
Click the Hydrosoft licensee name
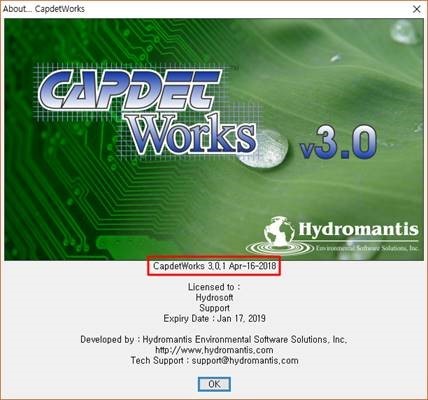point(214,297)
